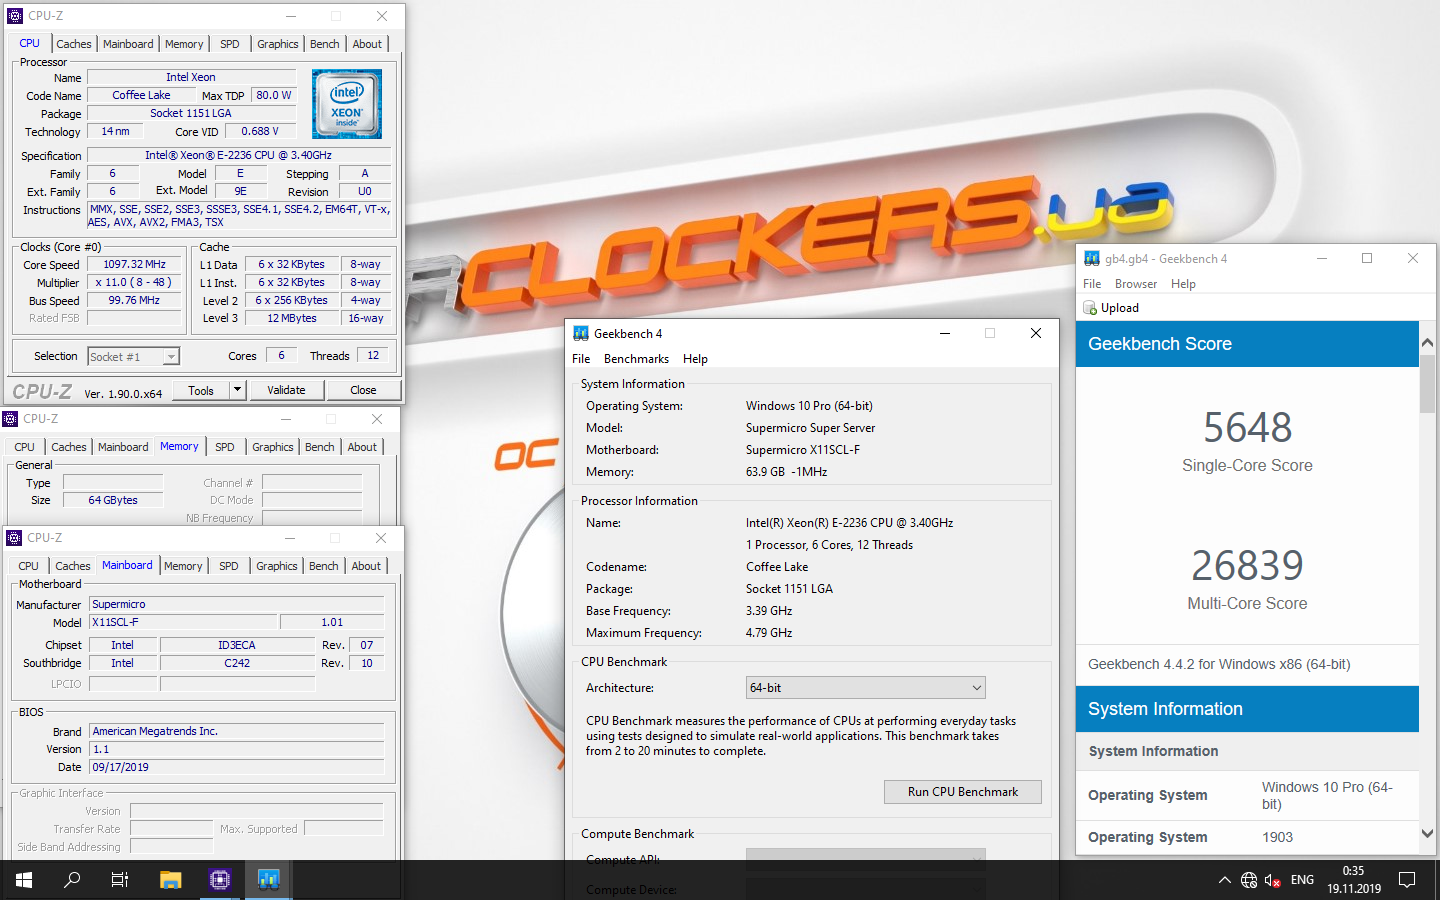Switch to Geekbench on the taskbar
1440x900 pixels.
click(268, 880)
